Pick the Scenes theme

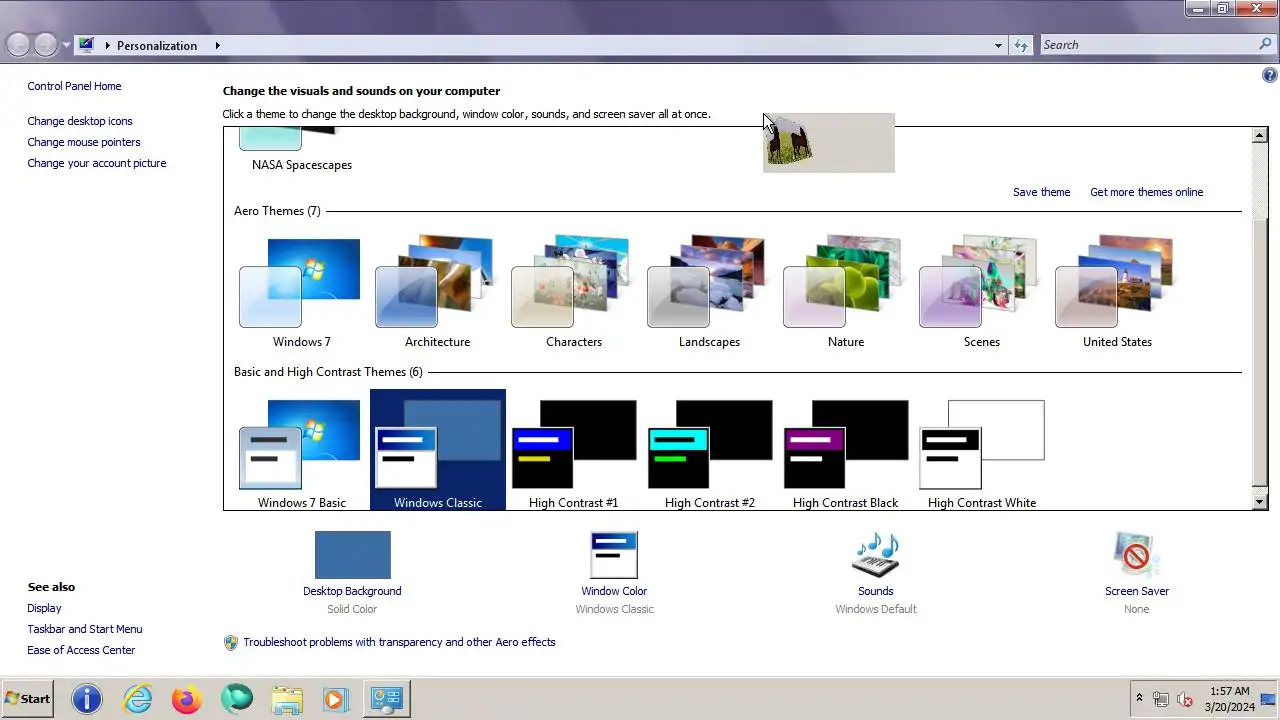(x=981, y=292)
